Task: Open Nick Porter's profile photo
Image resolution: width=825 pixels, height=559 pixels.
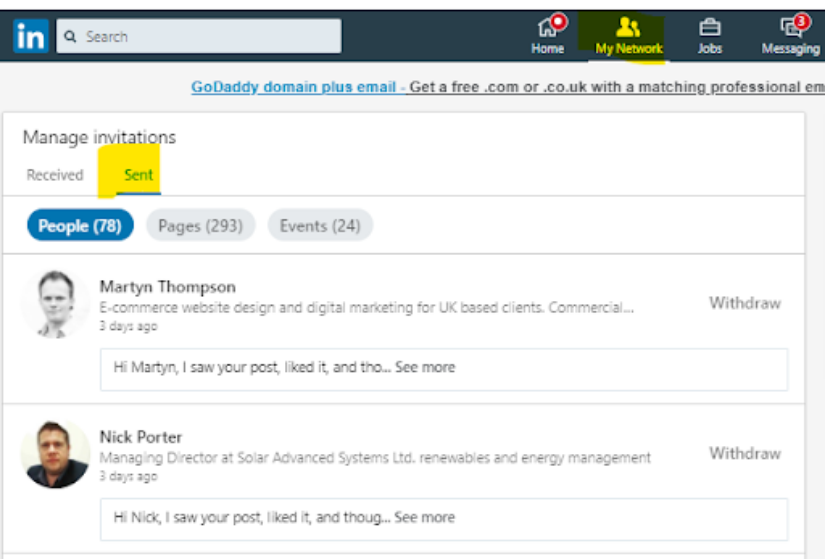Action: pyautogui.click(x=55, y=454)
